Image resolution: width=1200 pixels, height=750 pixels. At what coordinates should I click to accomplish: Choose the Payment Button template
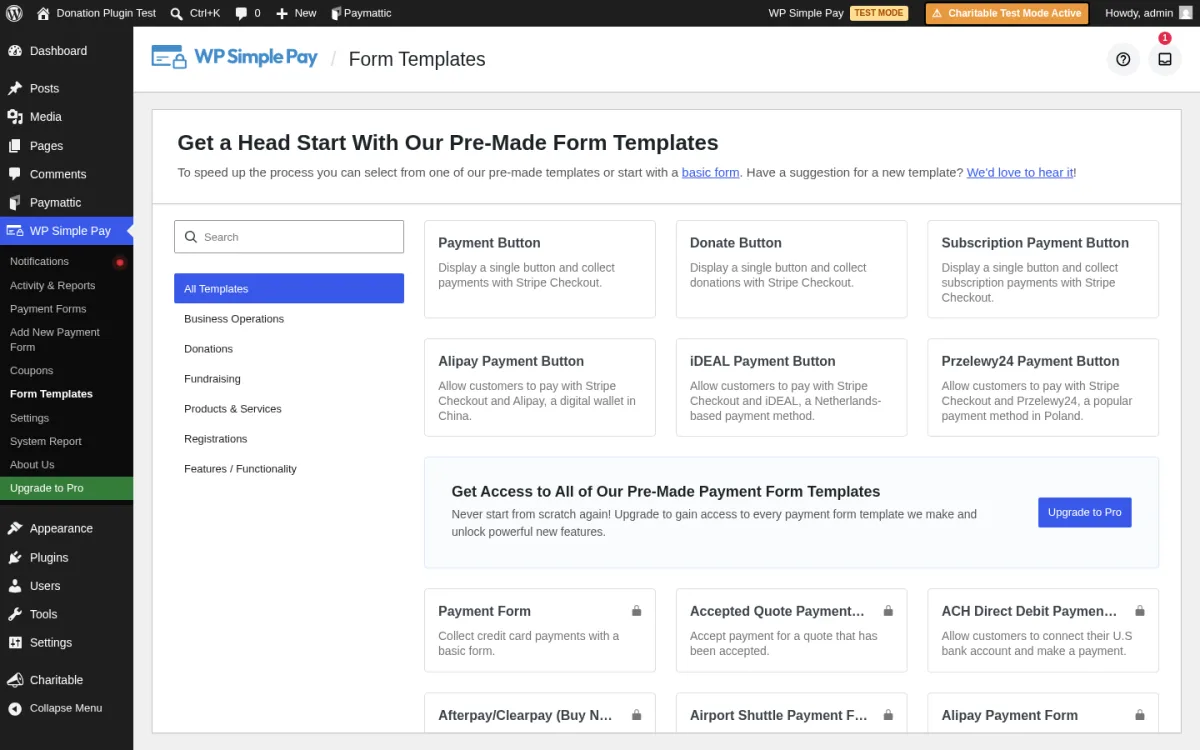pos(540,269)
